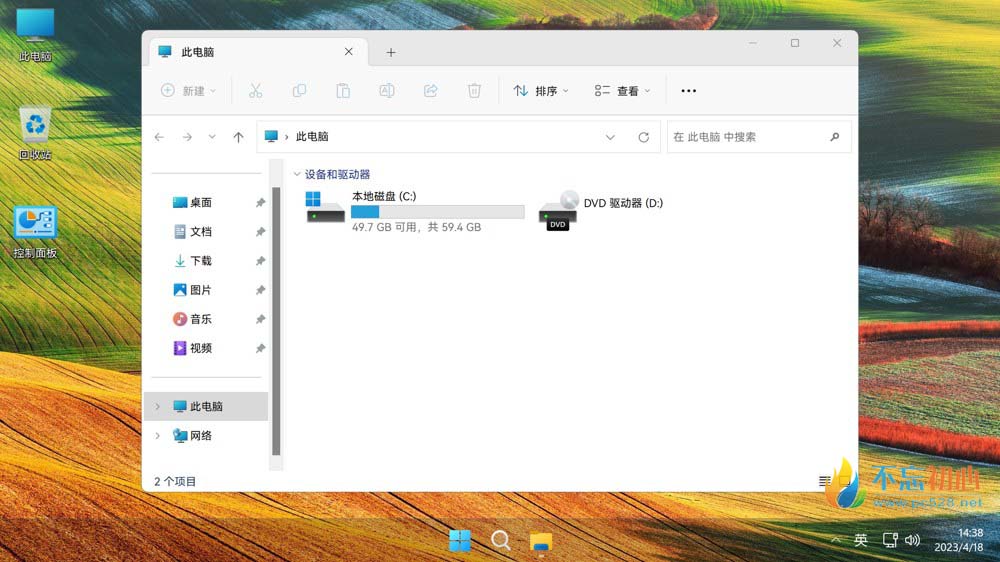Viewport: 1000px width, 562px height.
Task: Open the Windows Start menu
Action: coord(460,541)
